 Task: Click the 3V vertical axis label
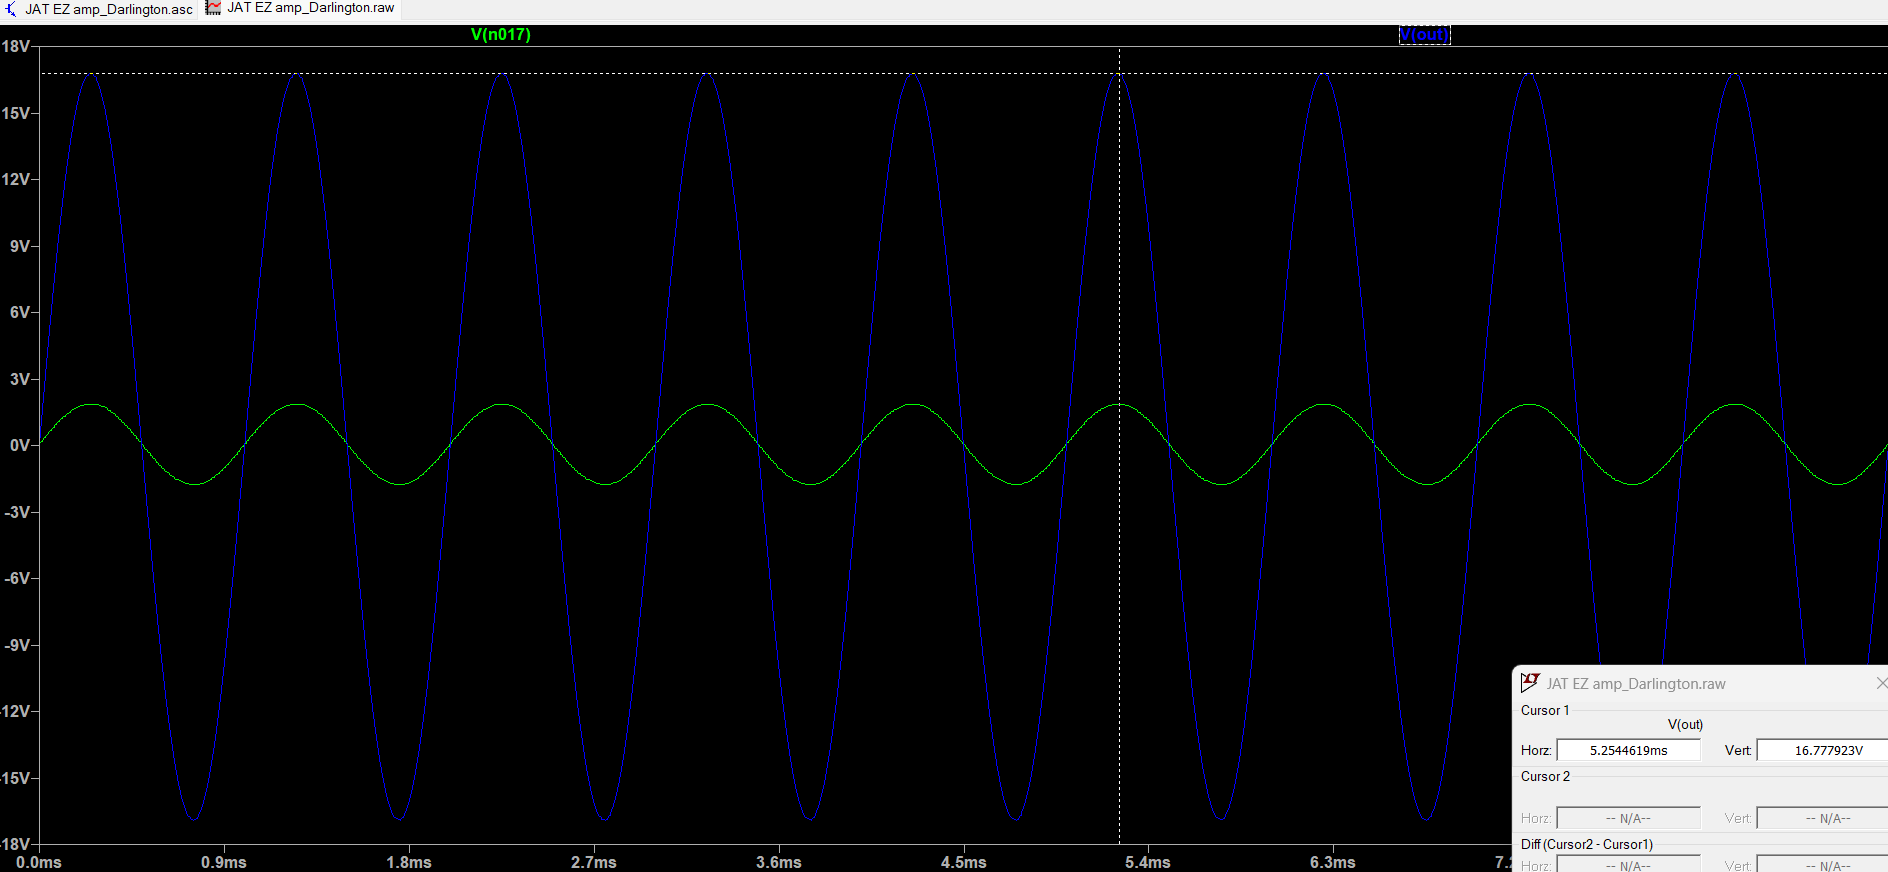coord(20,379)
